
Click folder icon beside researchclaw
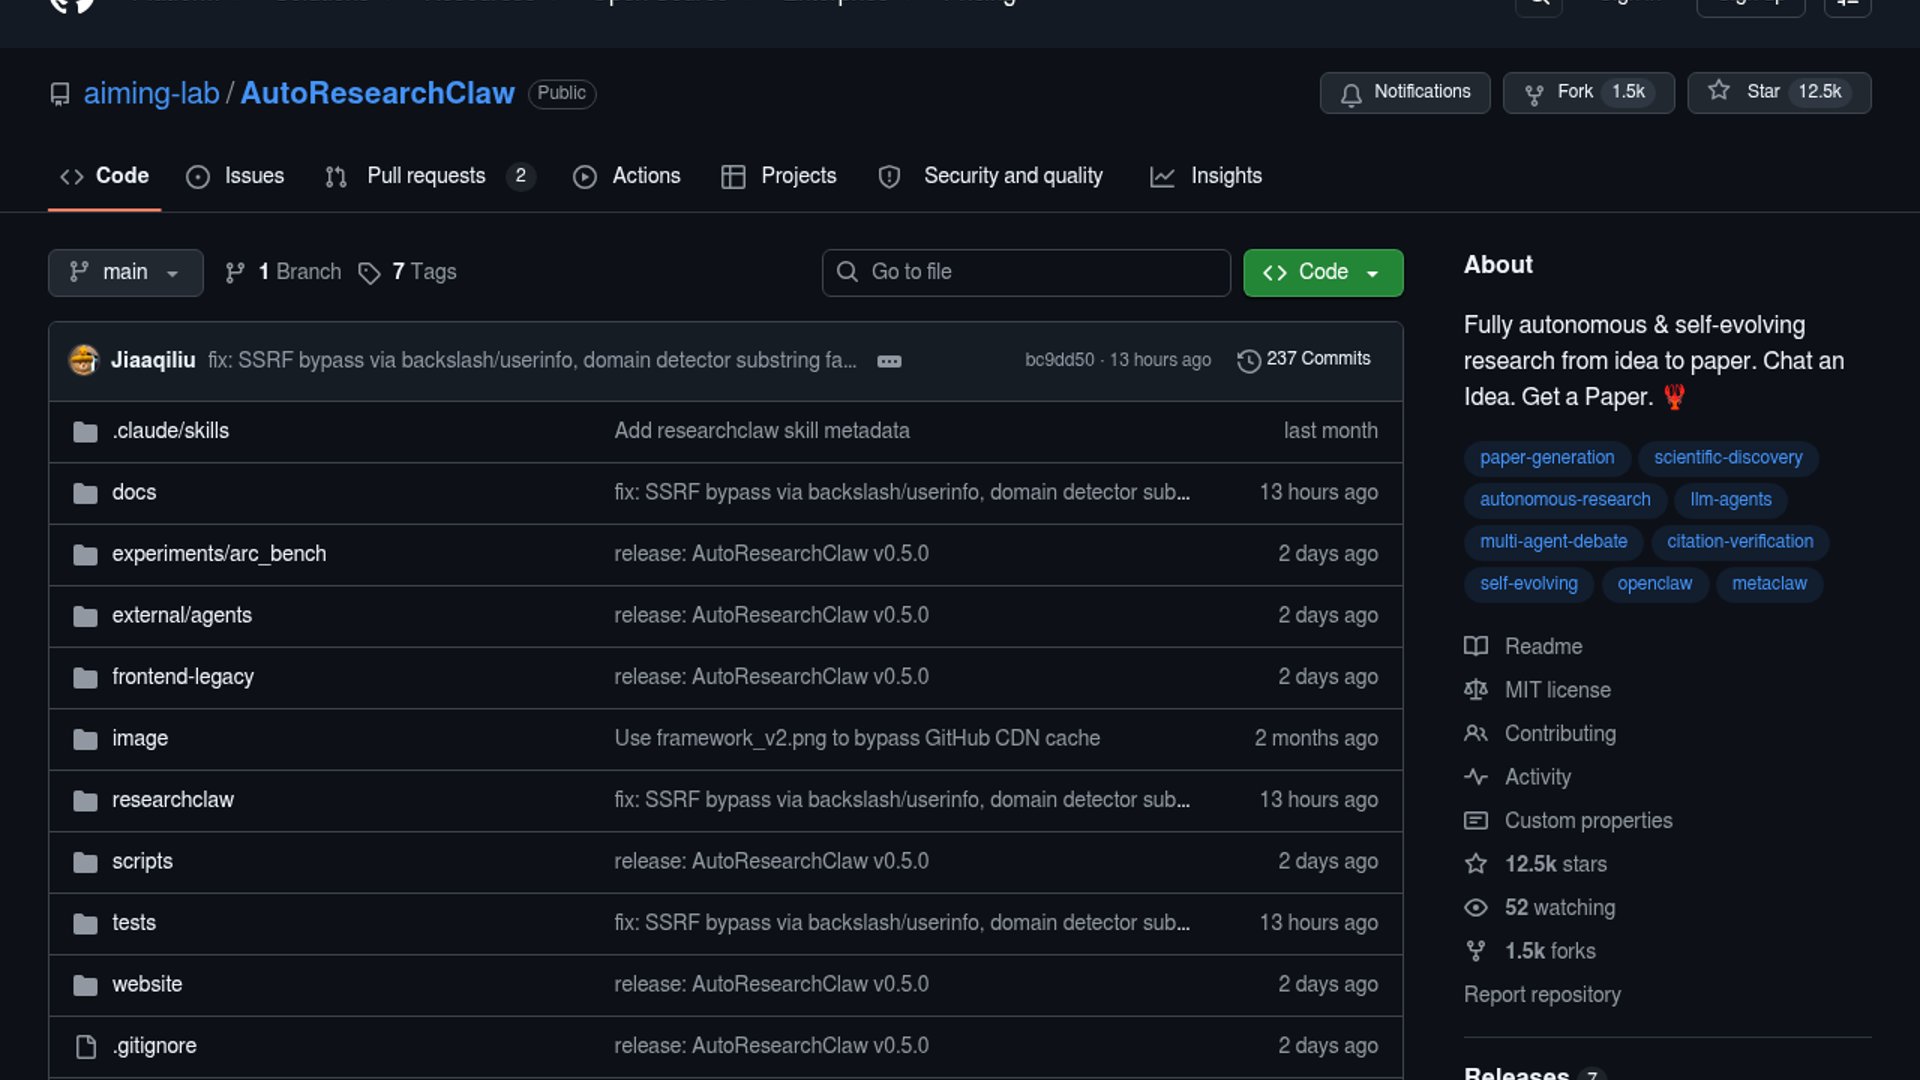[x=86, y=802]
